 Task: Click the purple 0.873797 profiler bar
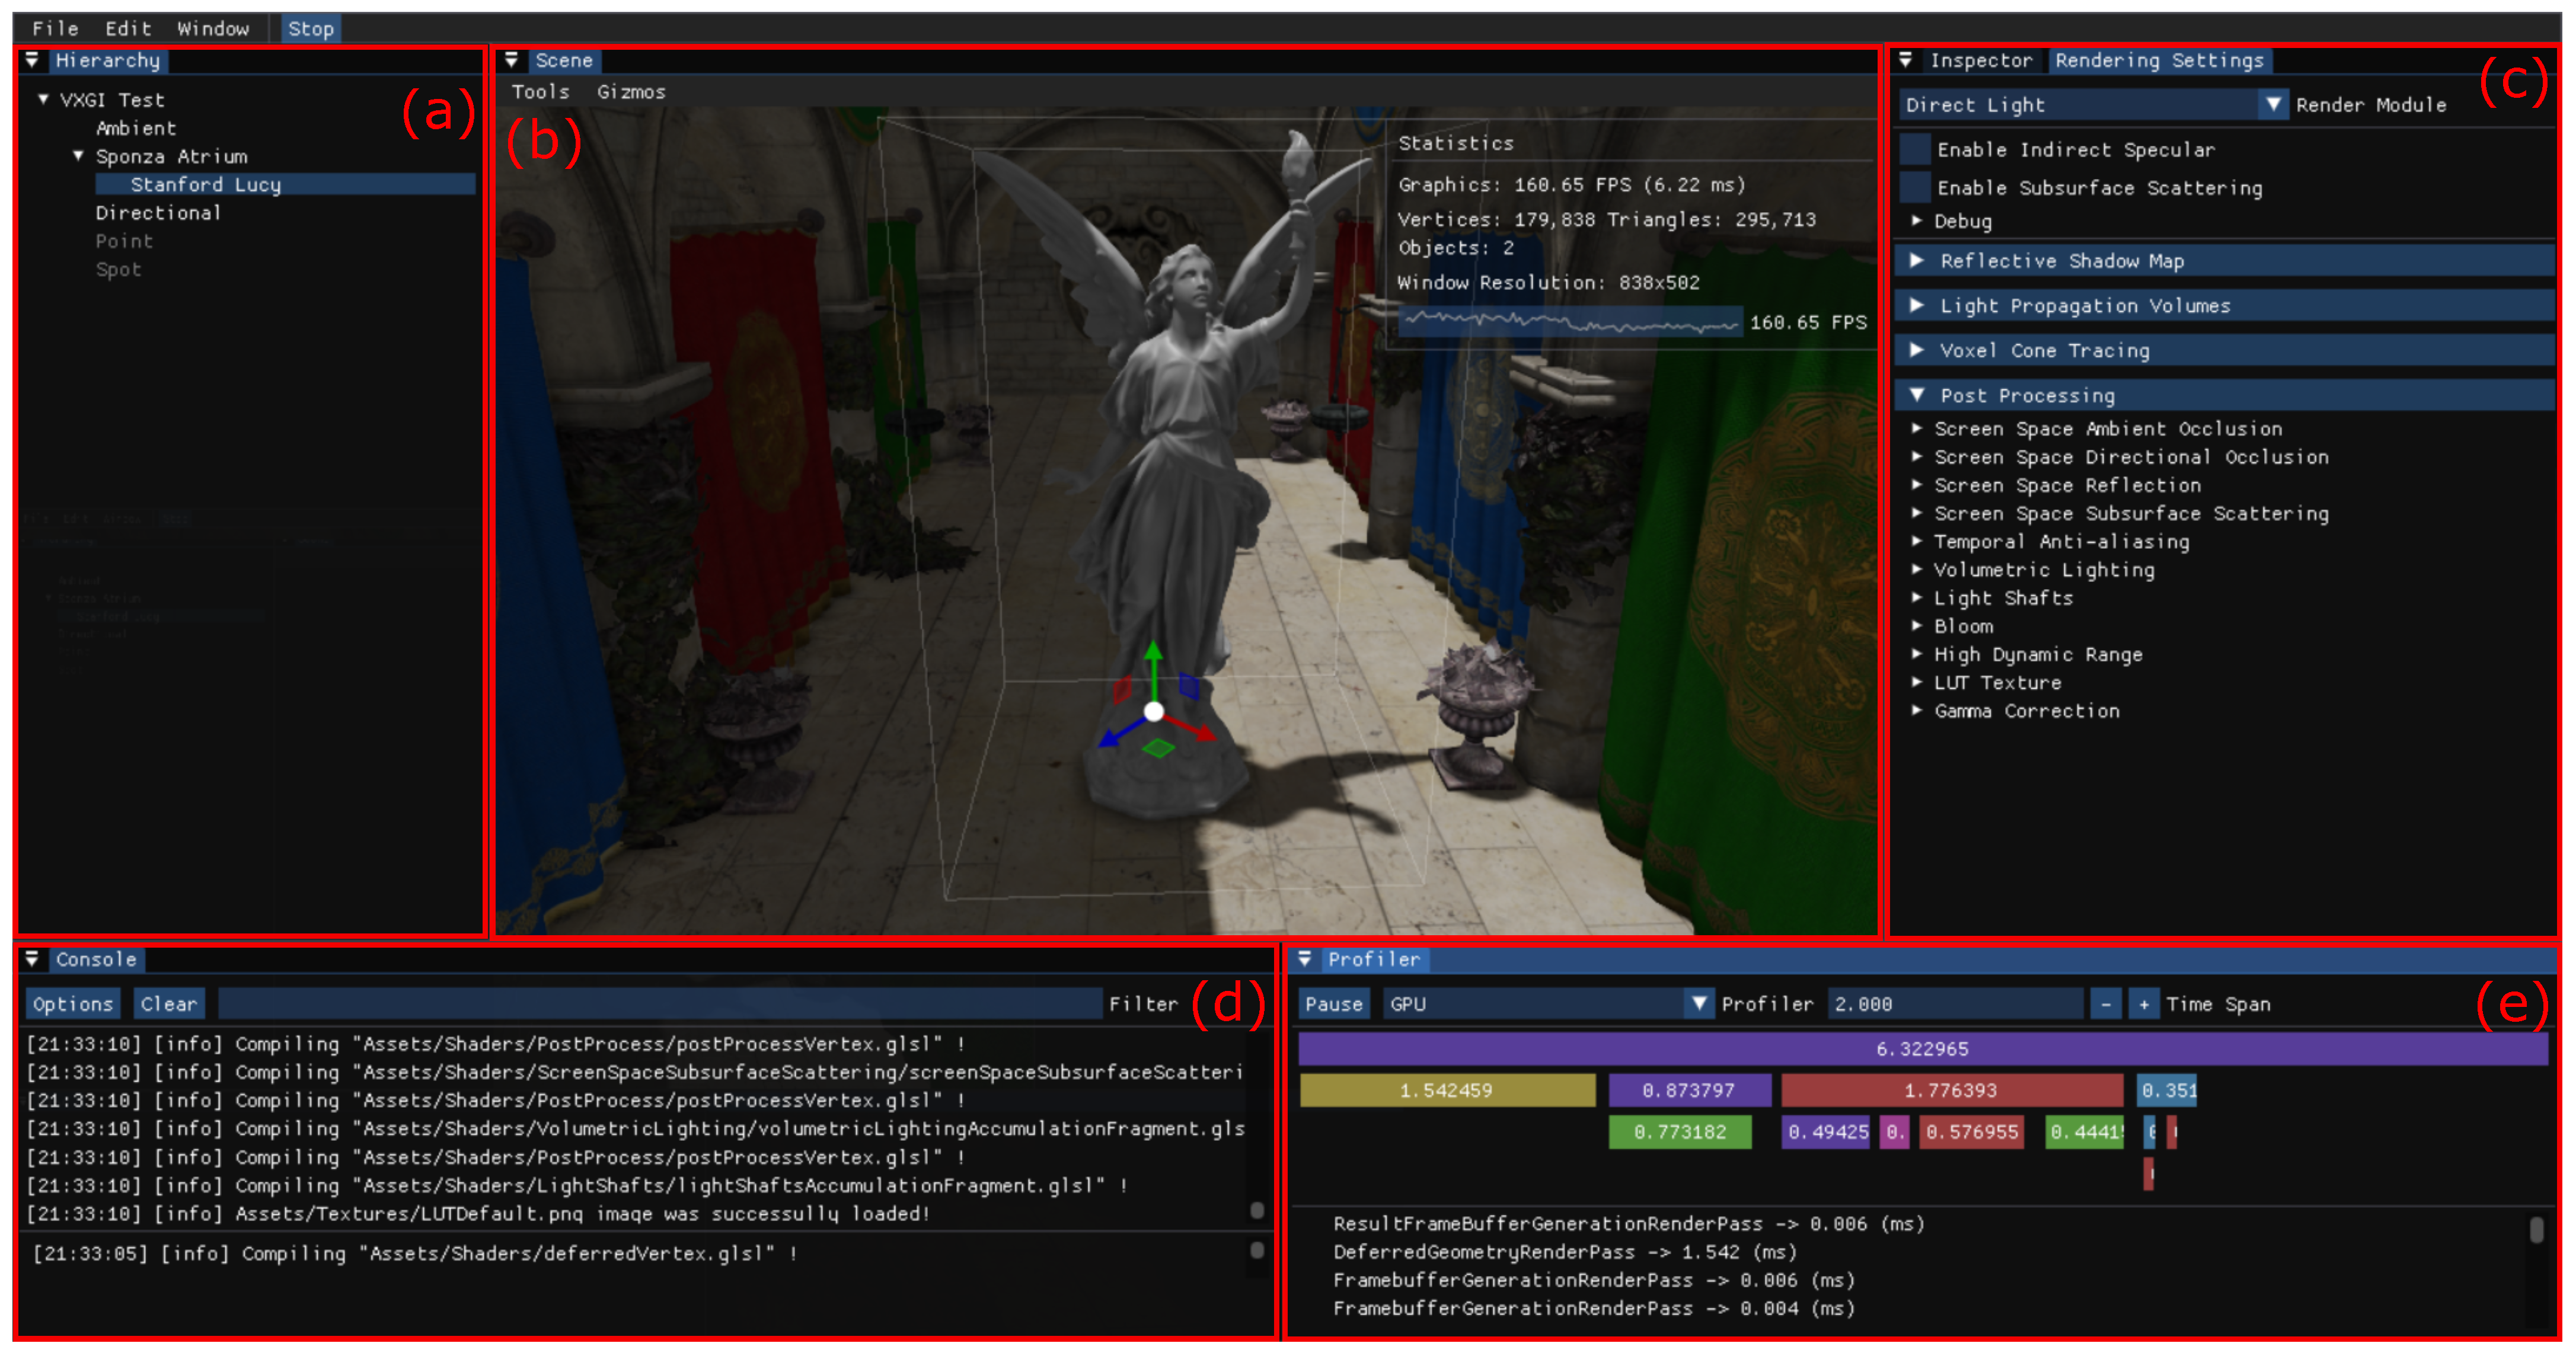pyautogui.click(x=1689, y=1090)
